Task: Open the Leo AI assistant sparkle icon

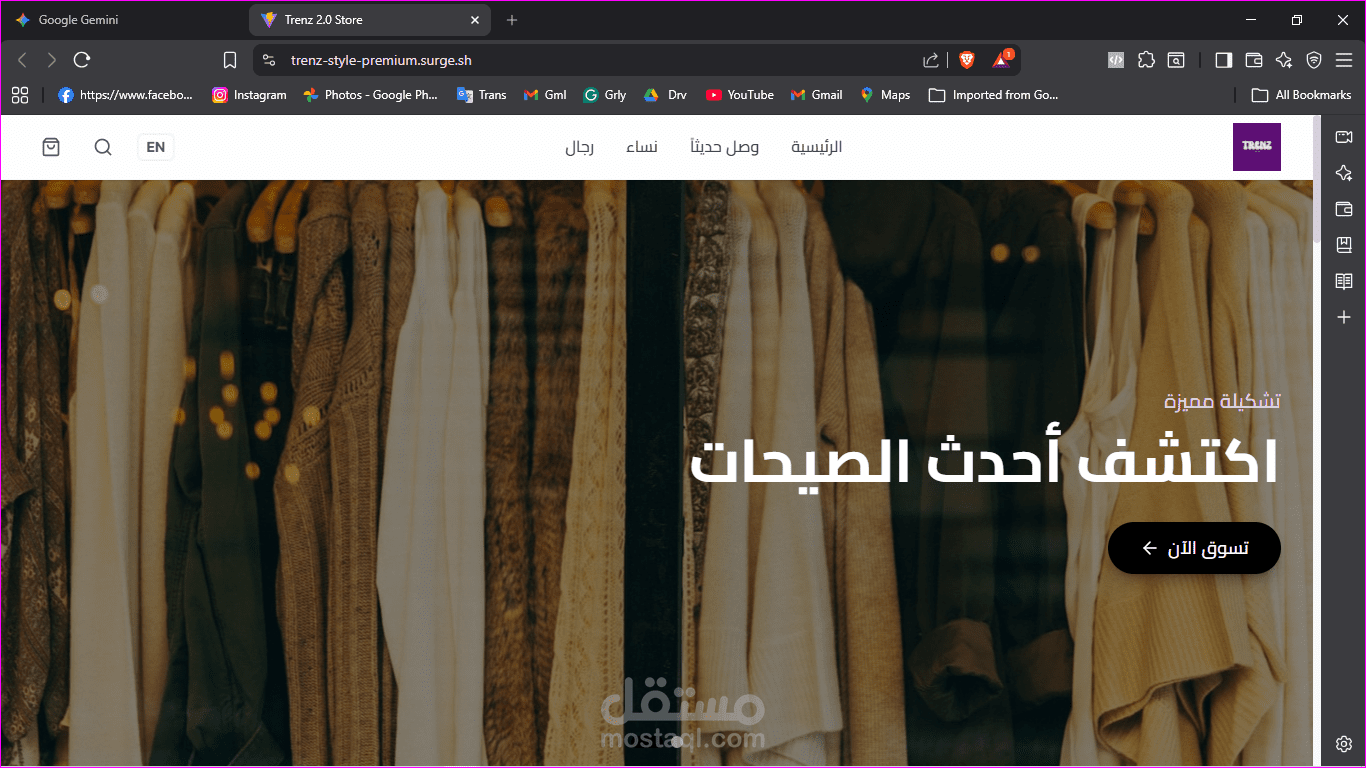Action: pos(1284,60)
